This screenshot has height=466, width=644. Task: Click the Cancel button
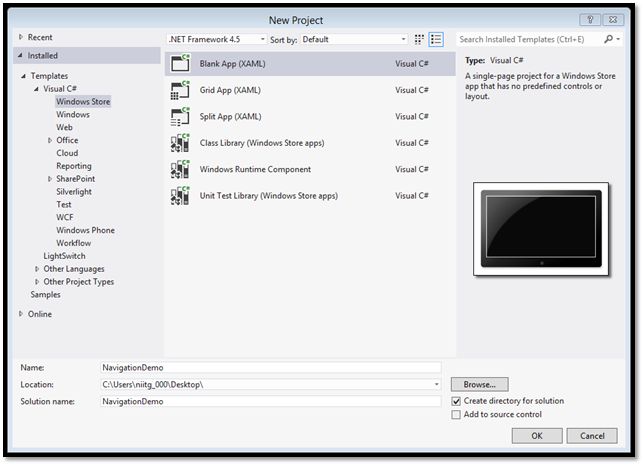[x=592, y=436]
